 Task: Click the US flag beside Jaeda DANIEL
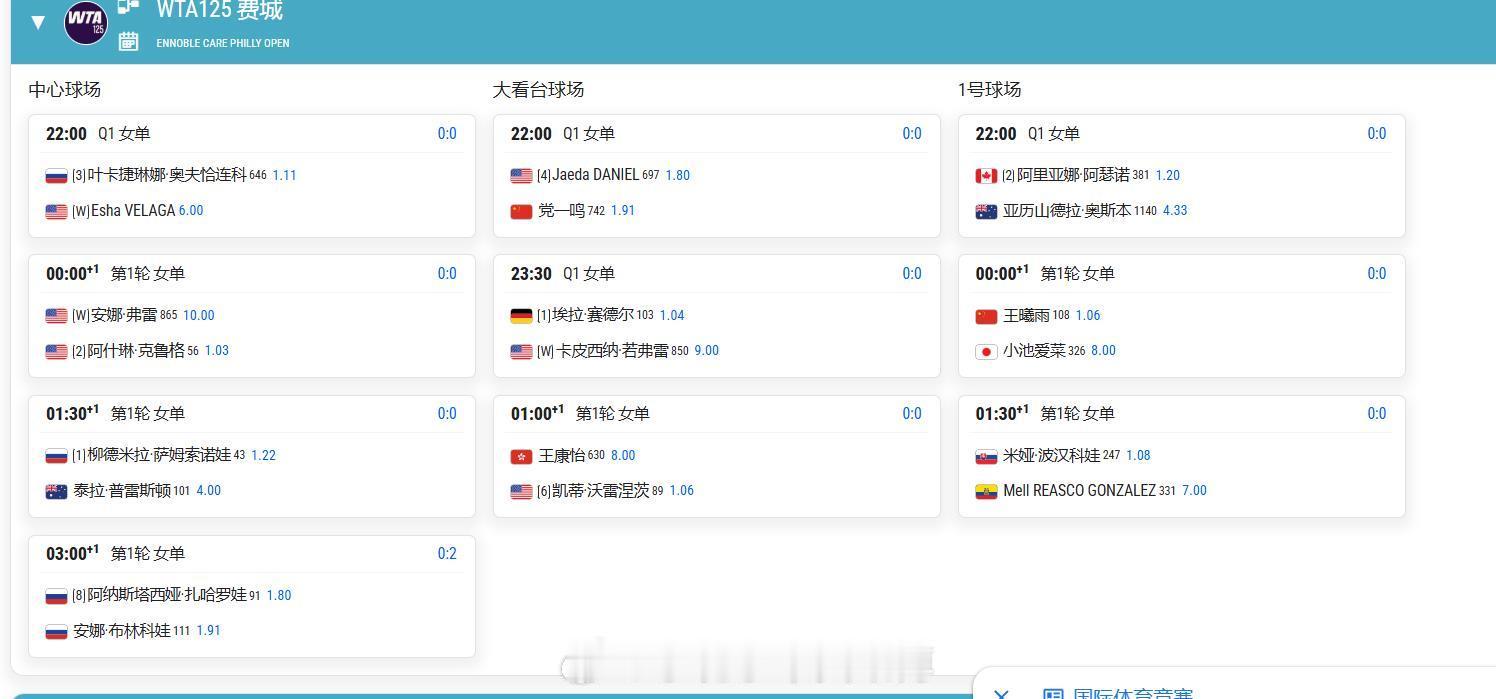click(x=521, y=176)
